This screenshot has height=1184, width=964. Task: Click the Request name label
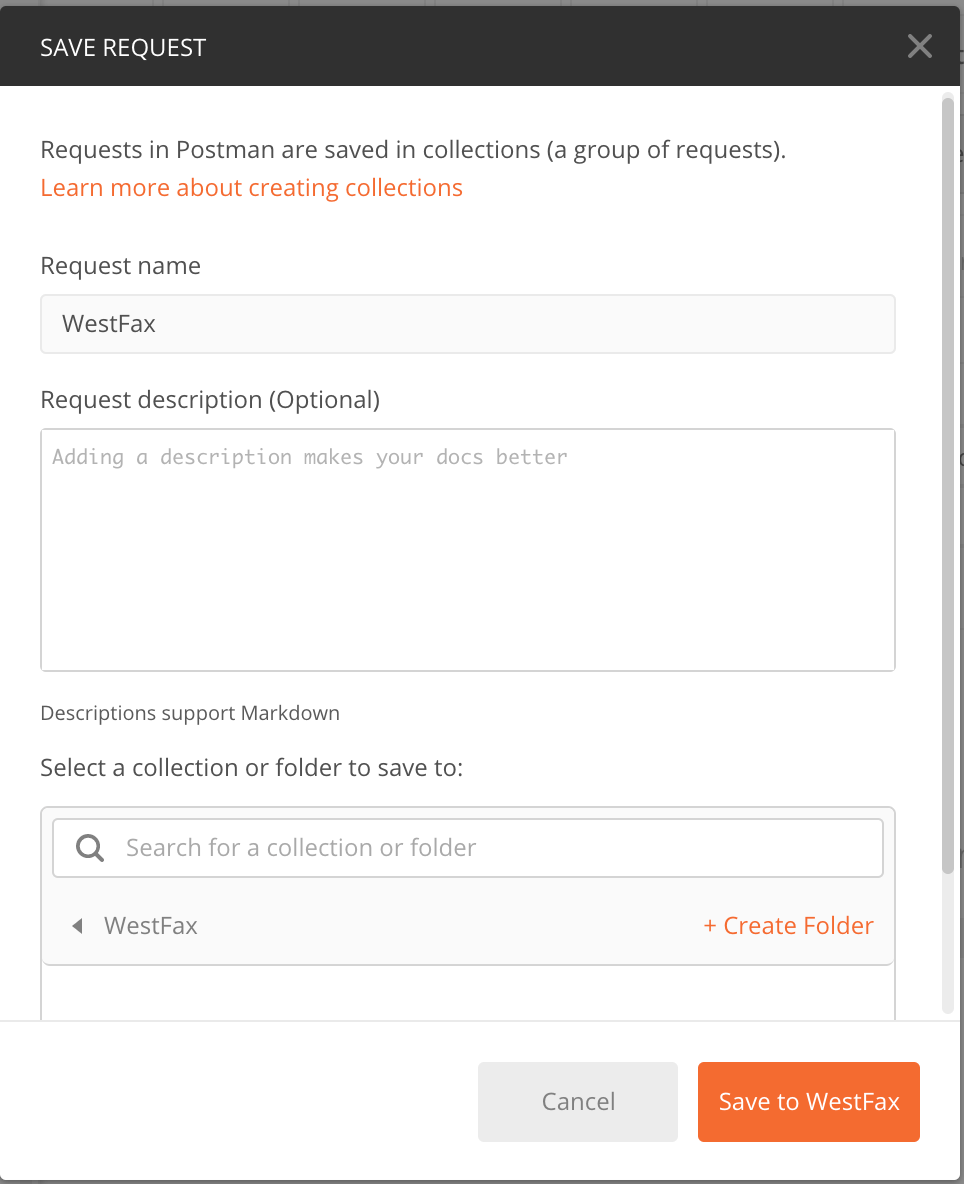point(120,265)
